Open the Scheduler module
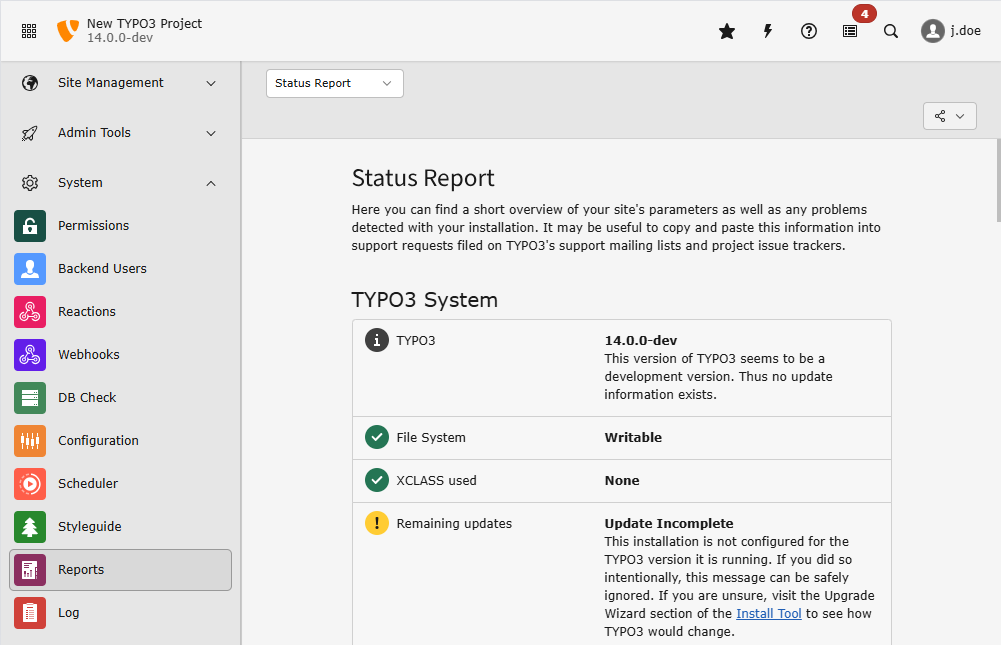The height and width of the screenshot is (645, 1001). [x=87, y=484]
